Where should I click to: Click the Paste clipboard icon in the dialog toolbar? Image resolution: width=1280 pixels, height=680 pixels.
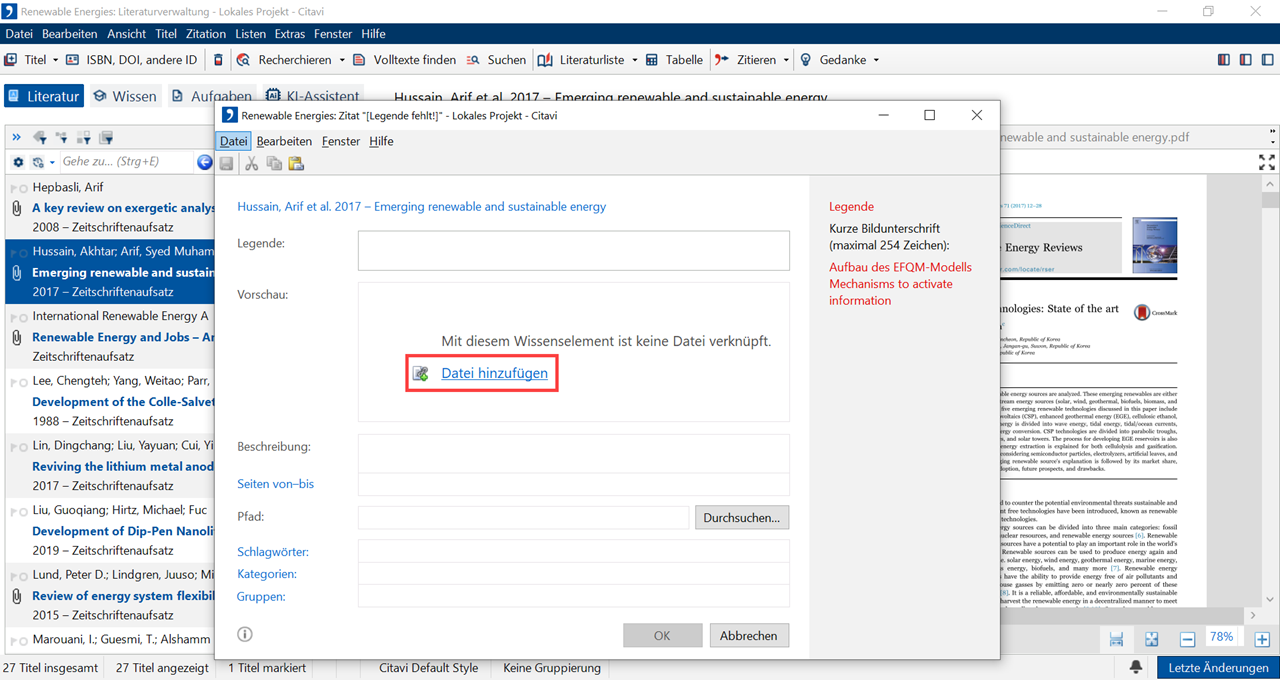click(296, 164)
